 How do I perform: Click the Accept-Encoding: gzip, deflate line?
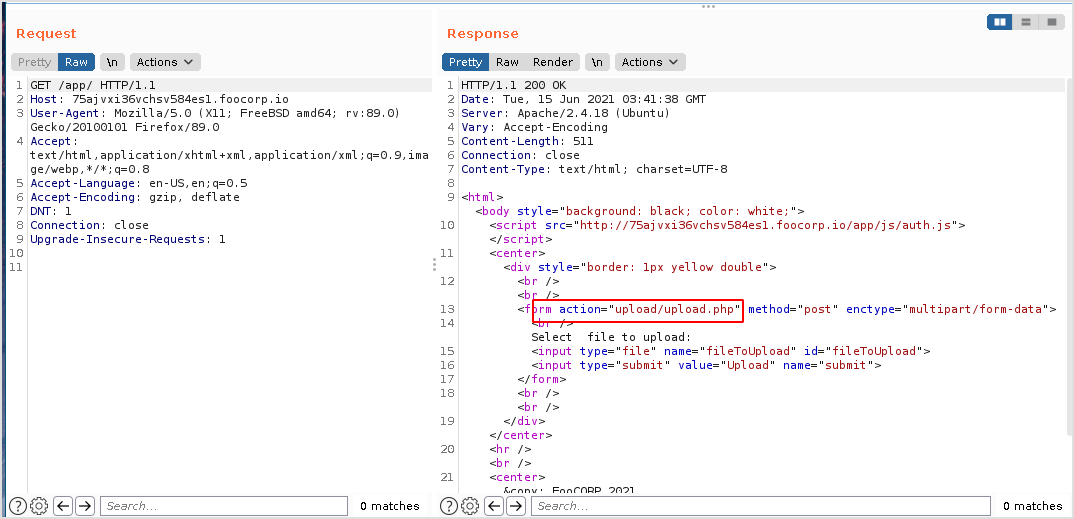(x=135, y=197)
